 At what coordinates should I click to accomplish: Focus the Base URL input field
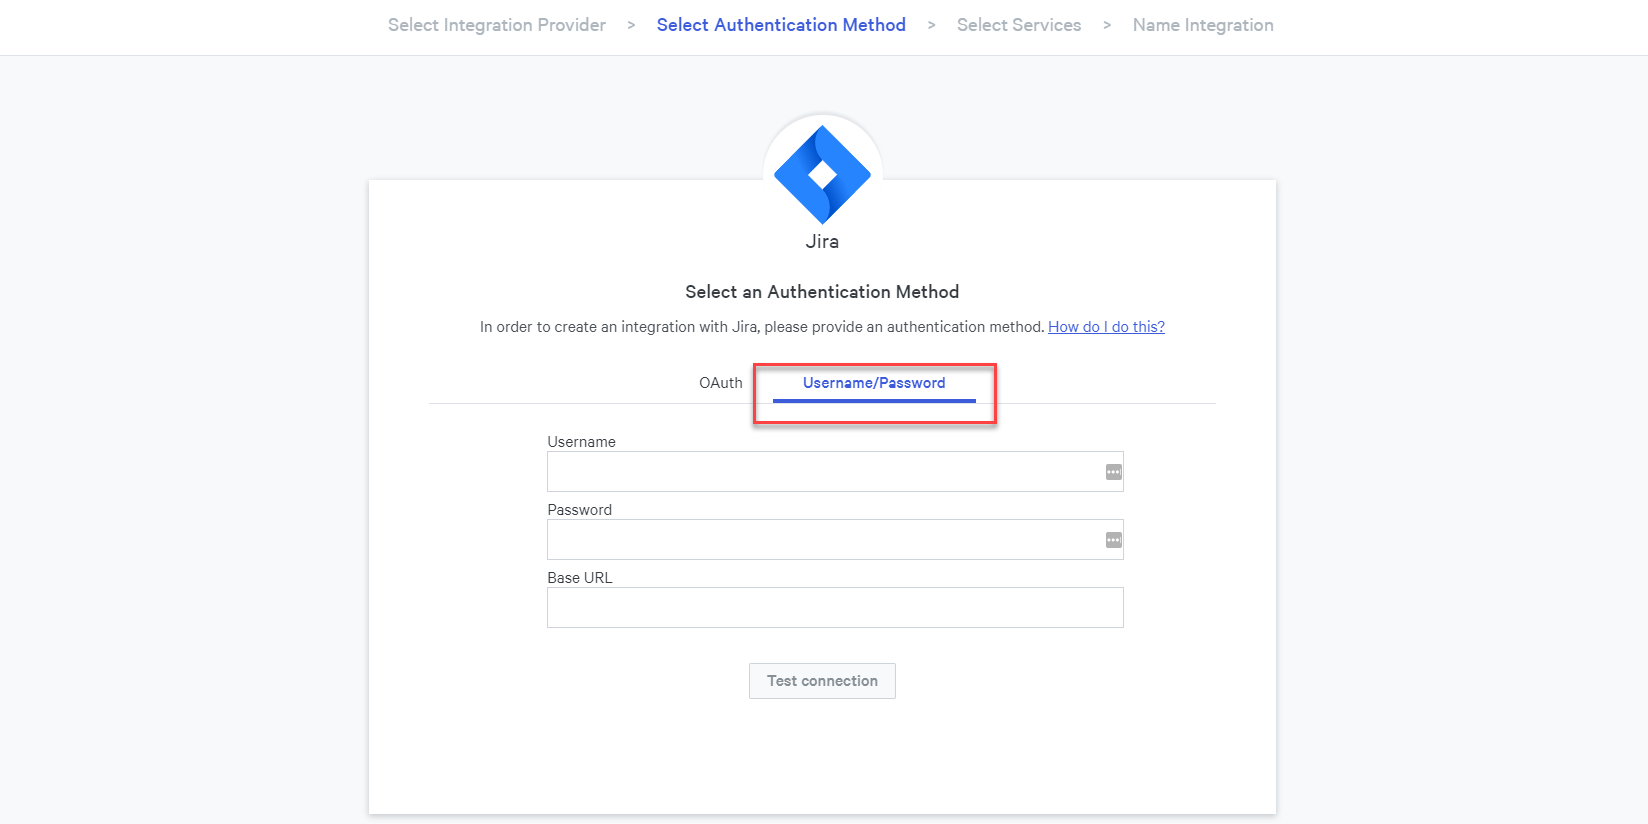coord(835,608)
